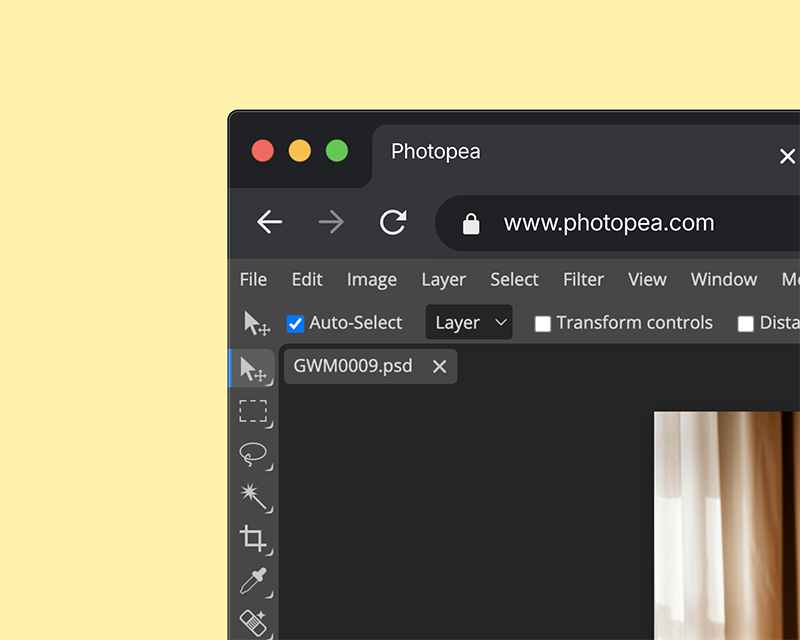Close the GWM0009.psd document tab
Screen dimensions: 800x640
click(x=439, y=366)
